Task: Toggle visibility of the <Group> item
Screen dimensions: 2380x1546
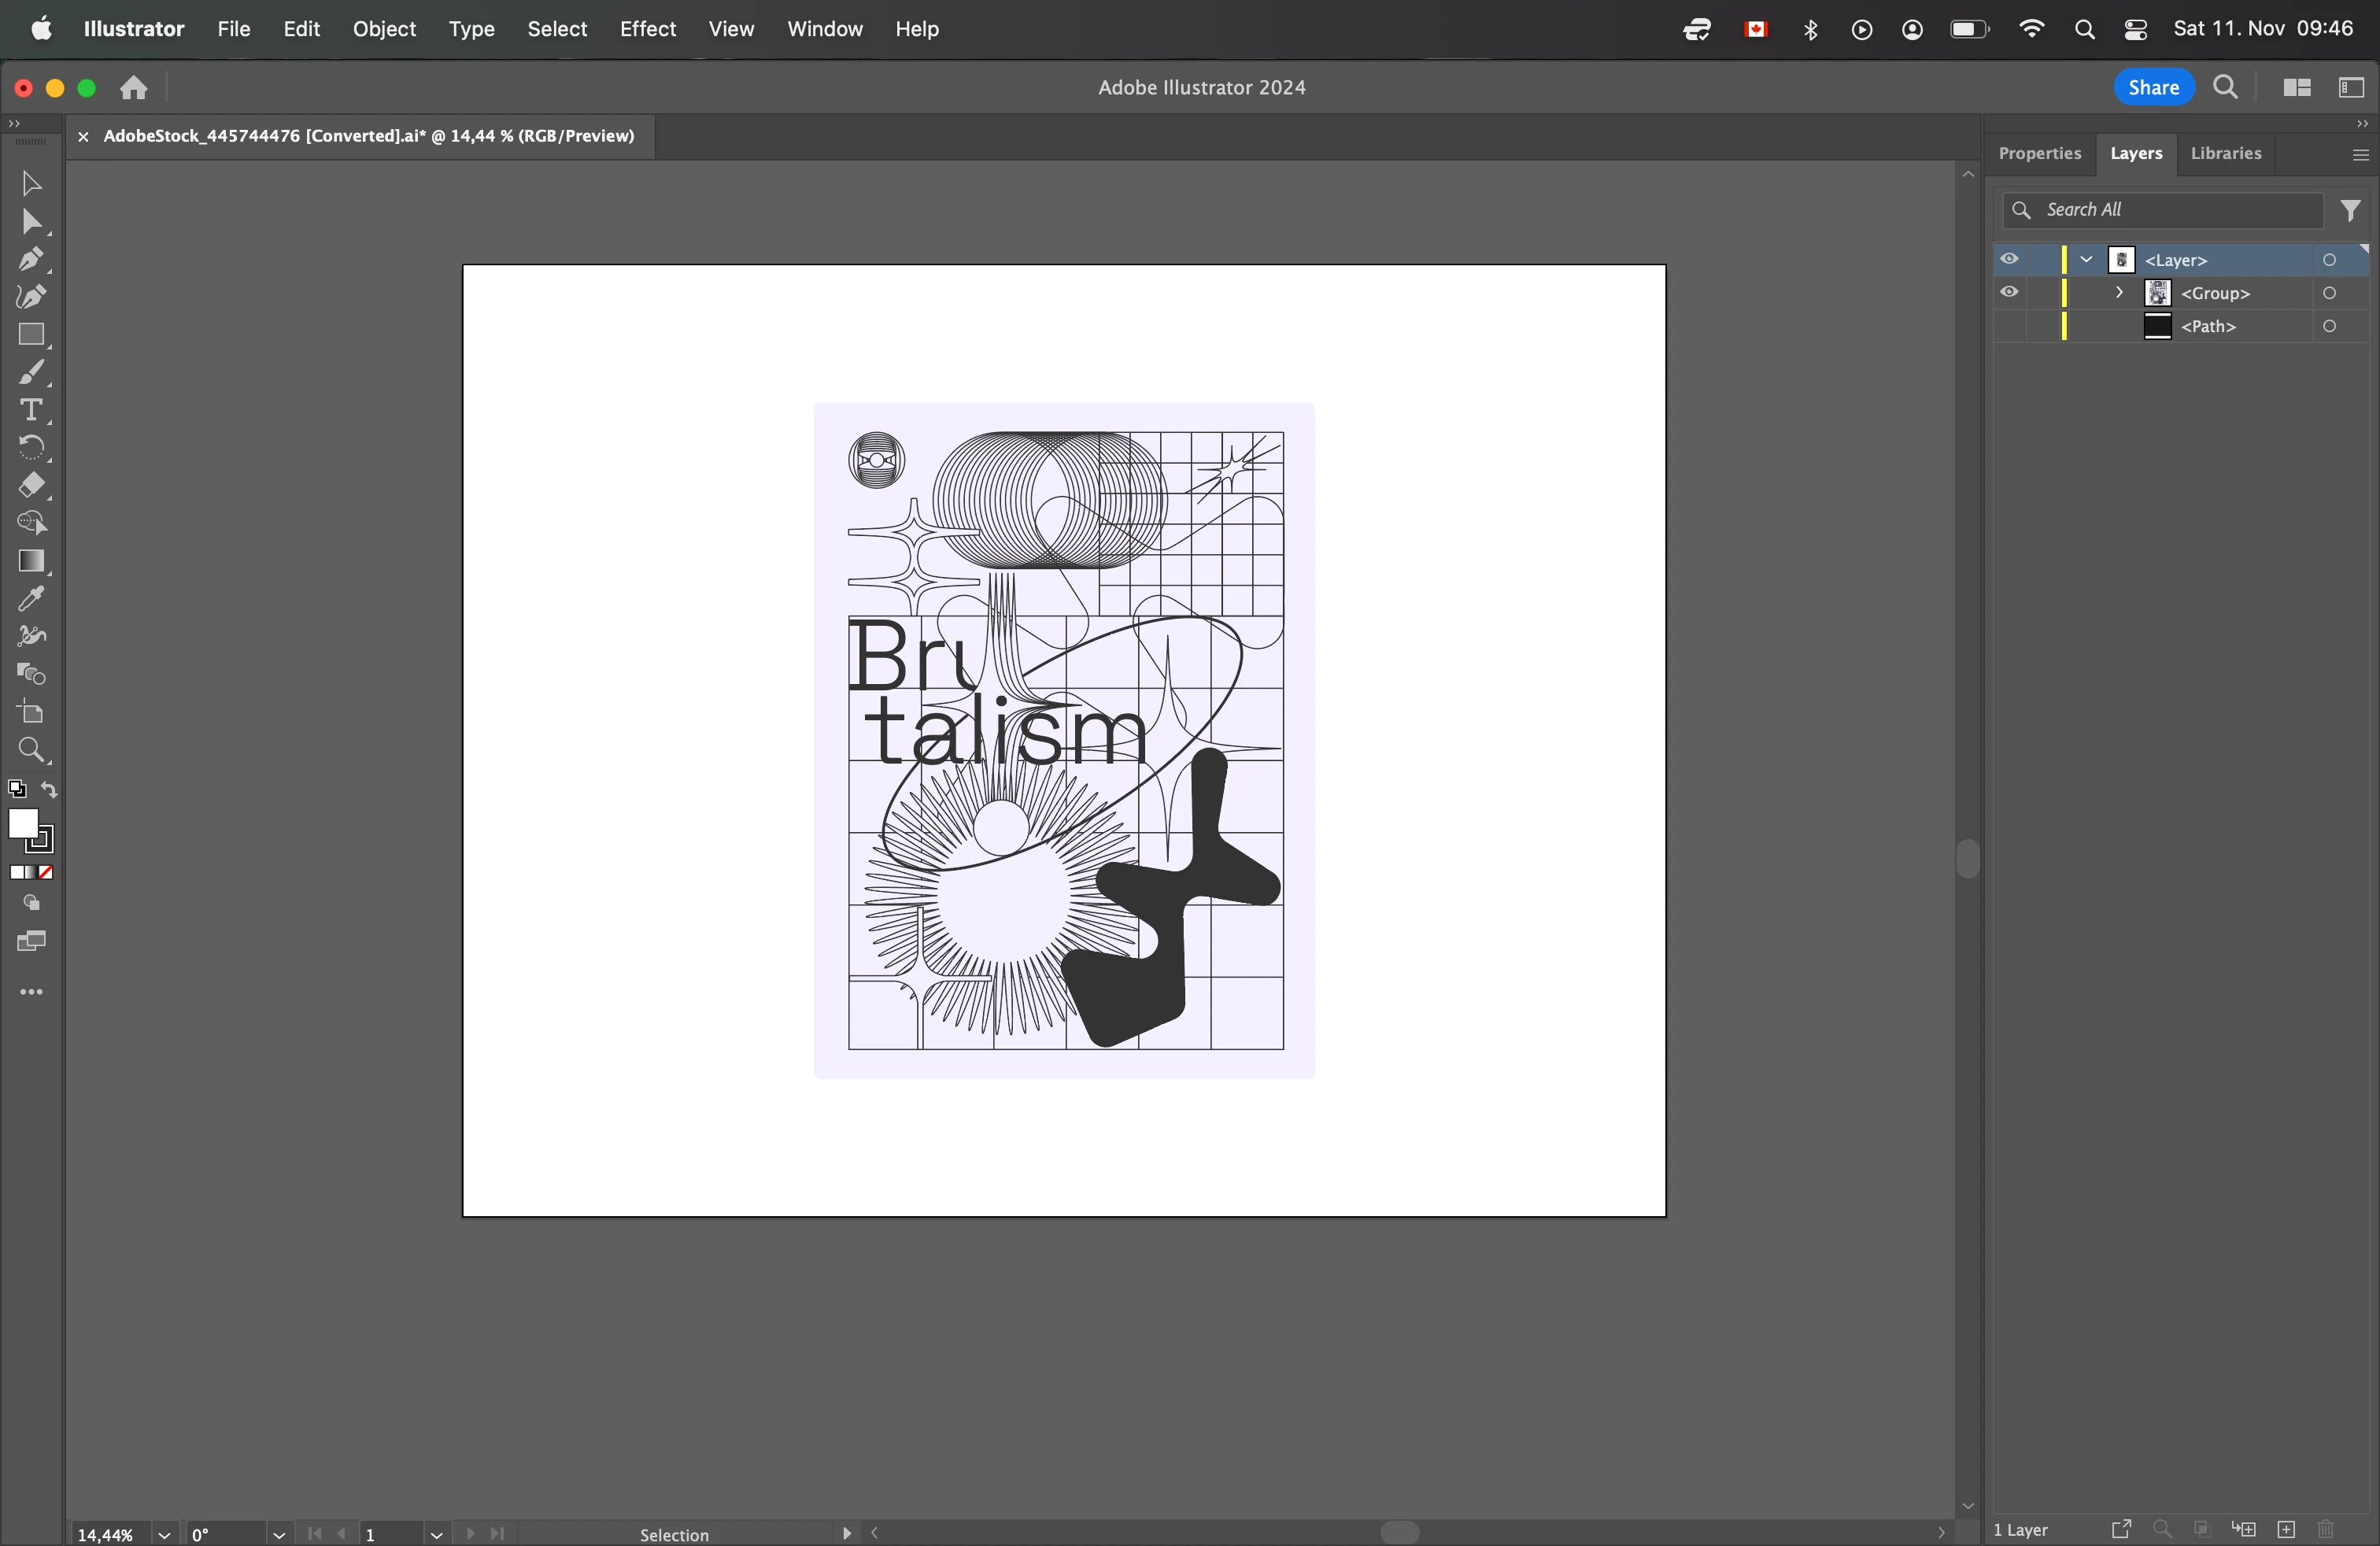Action: (x=2009, y=293)
